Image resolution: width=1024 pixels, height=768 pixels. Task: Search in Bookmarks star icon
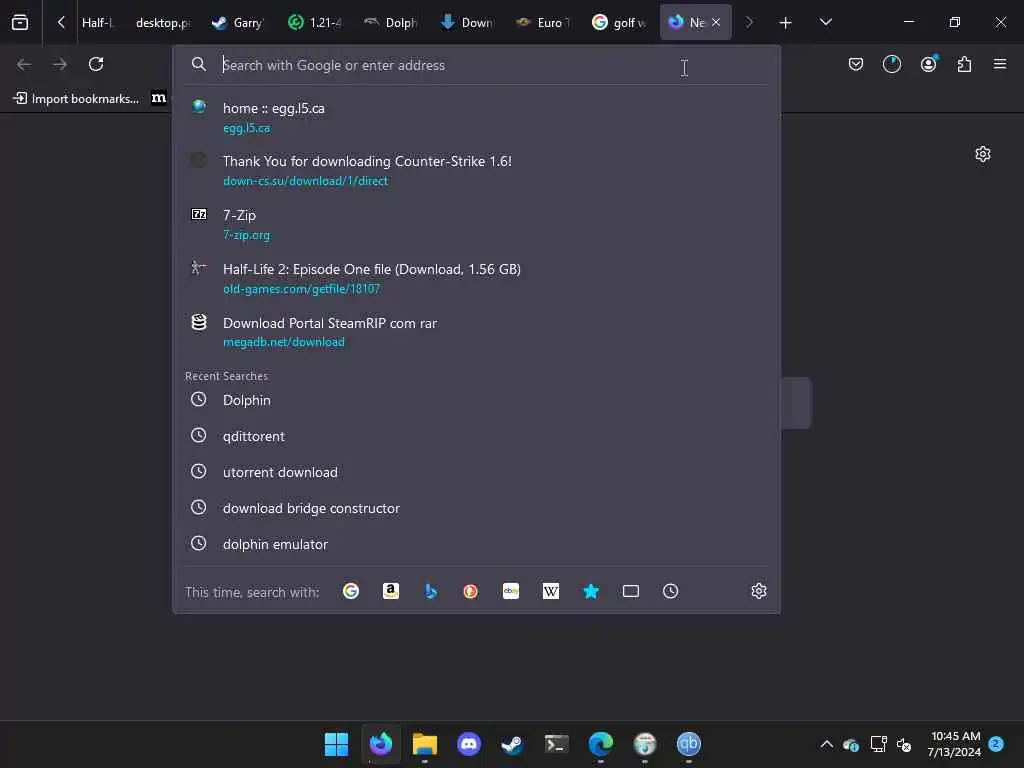click(591, 591)
